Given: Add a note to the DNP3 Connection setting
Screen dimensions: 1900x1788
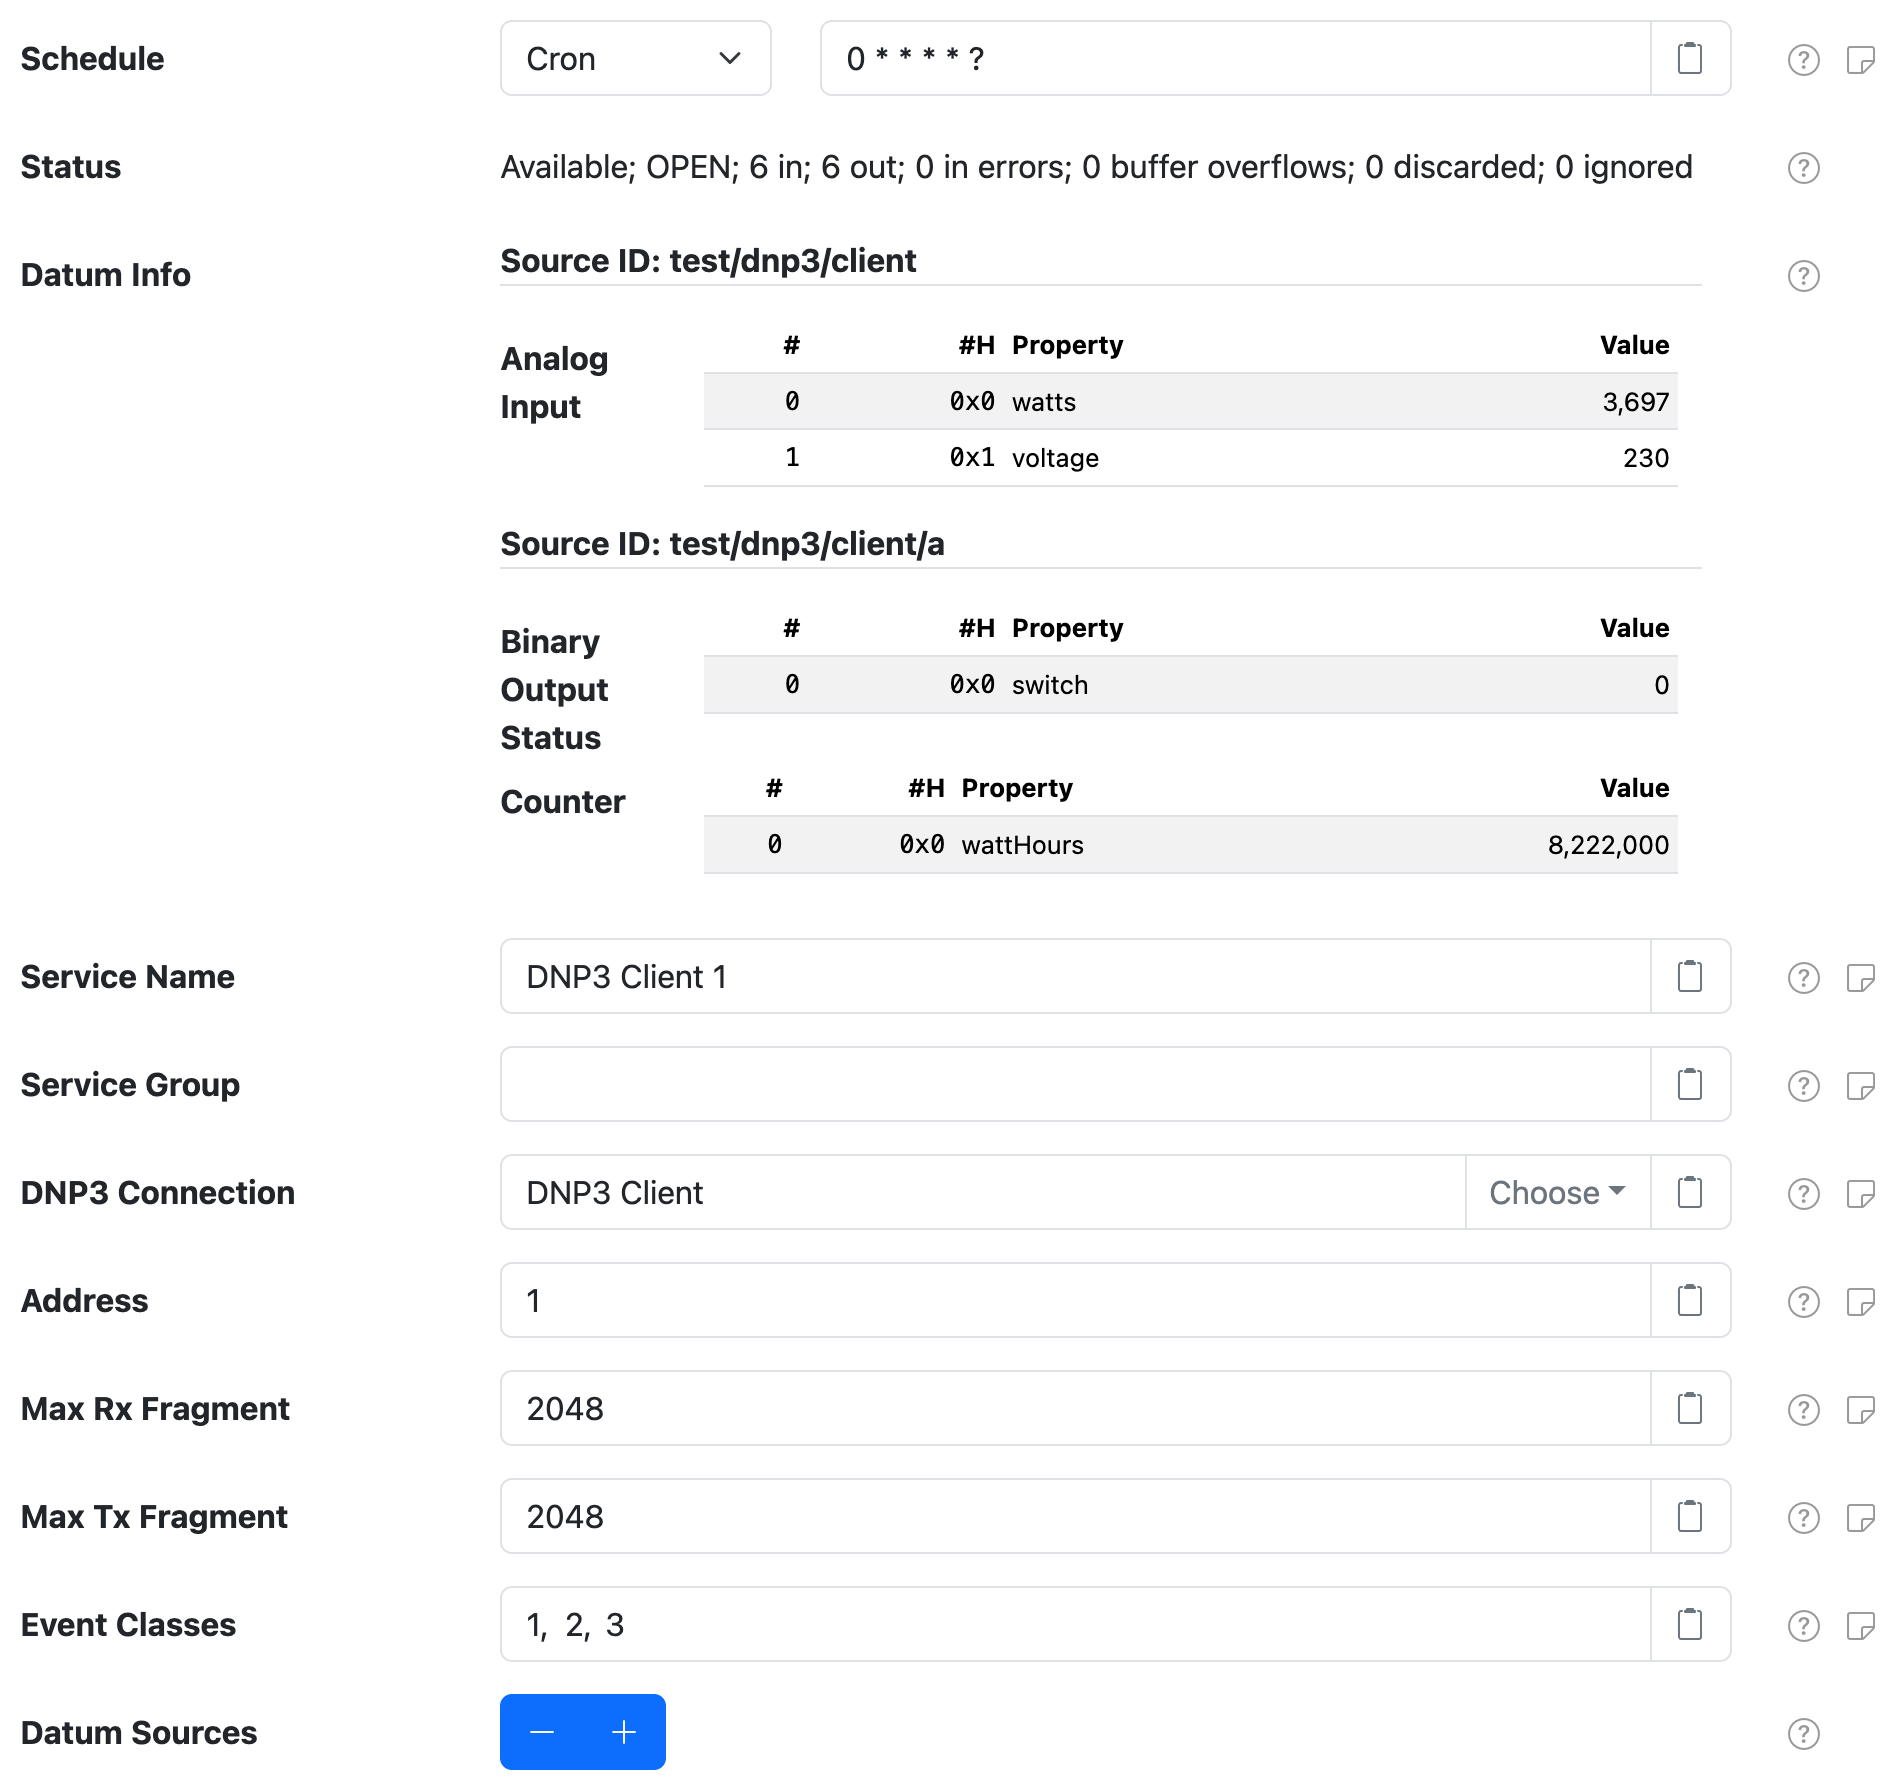Looking at the screenshot, I should (1862, 1194).
